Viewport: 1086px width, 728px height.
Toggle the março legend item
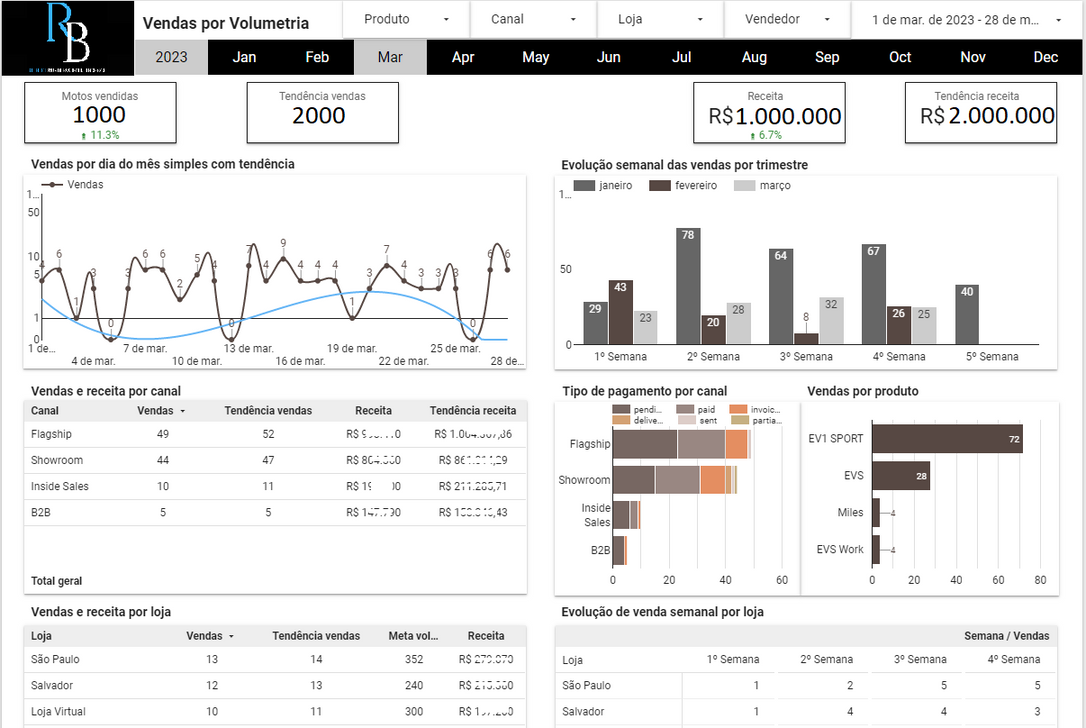763,186
